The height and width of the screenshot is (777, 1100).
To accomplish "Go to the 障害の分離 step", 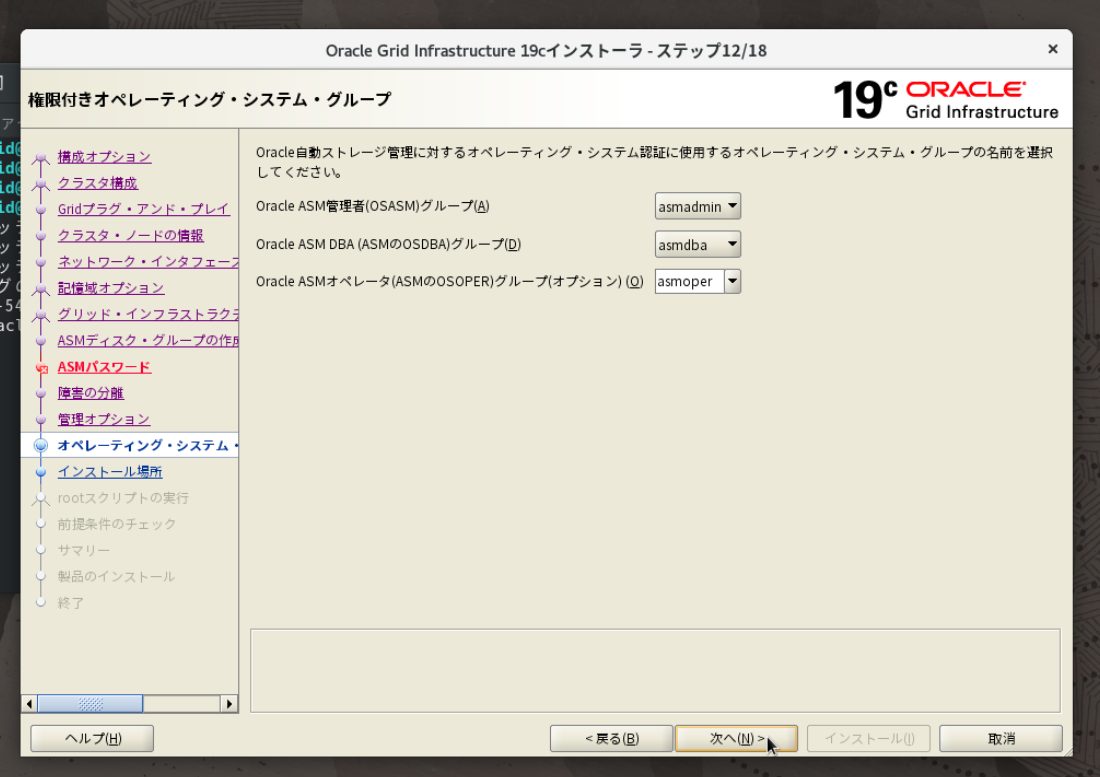I will [x=90, y=393].
